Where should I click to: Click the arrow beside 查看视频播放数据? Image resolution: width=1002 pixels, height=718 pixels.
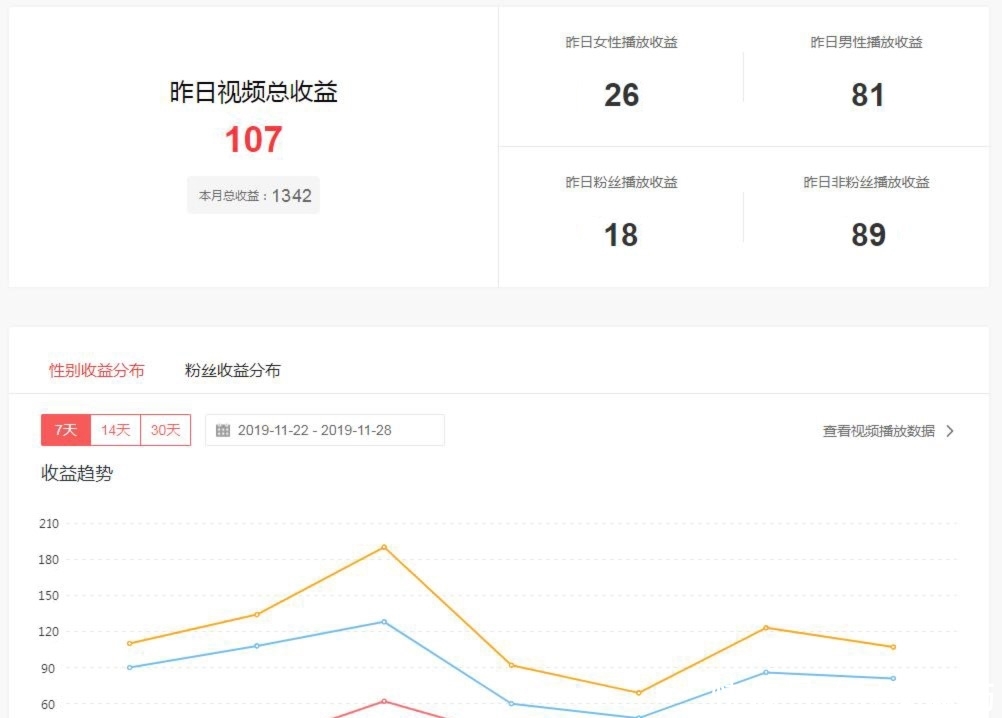[950, 431]
